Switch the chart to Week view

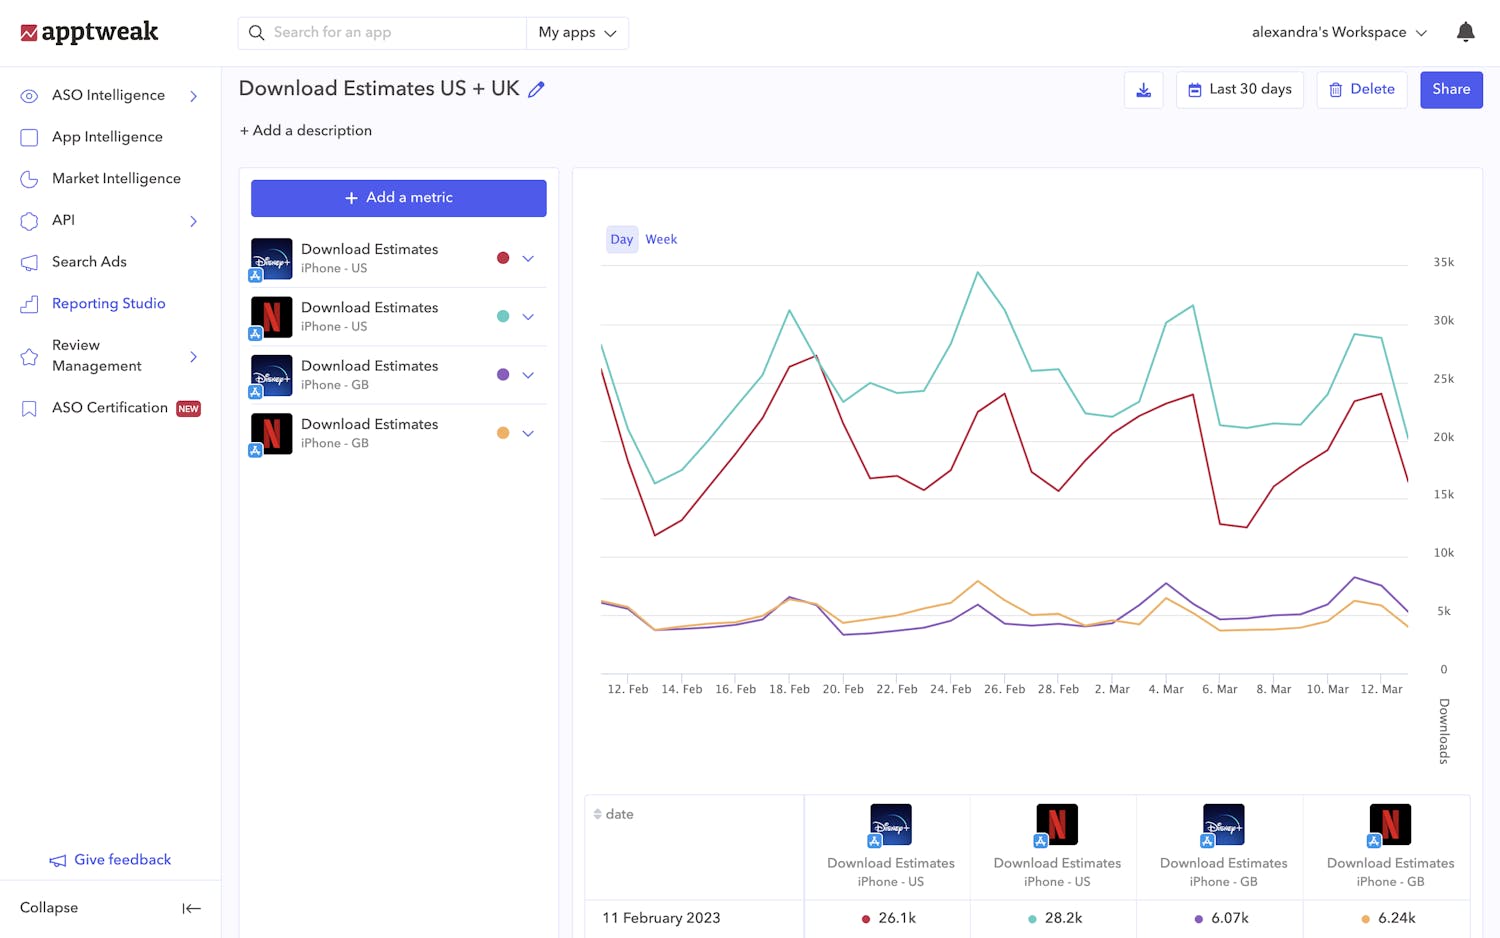pos(660,239)
